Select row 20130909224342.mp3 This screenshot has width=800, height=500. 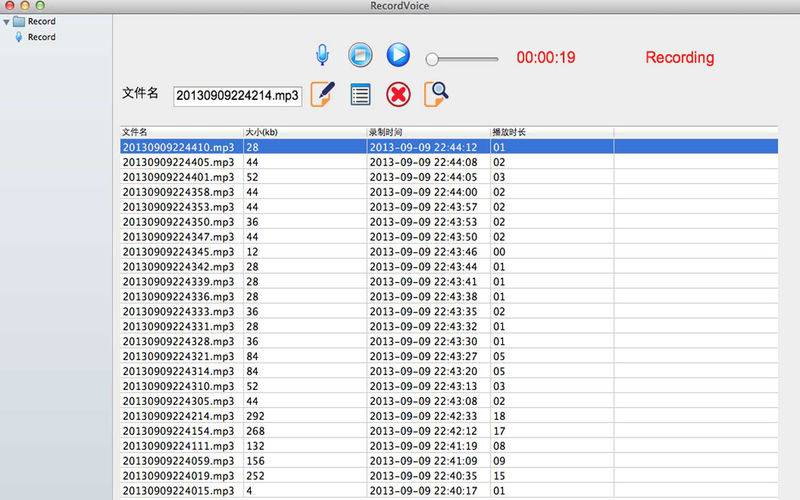coord(449,266)
